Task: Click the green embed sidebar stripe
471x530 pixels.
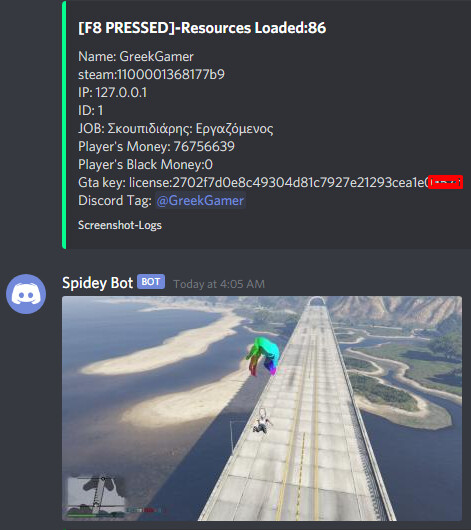Action: click(x=64, y=125)
